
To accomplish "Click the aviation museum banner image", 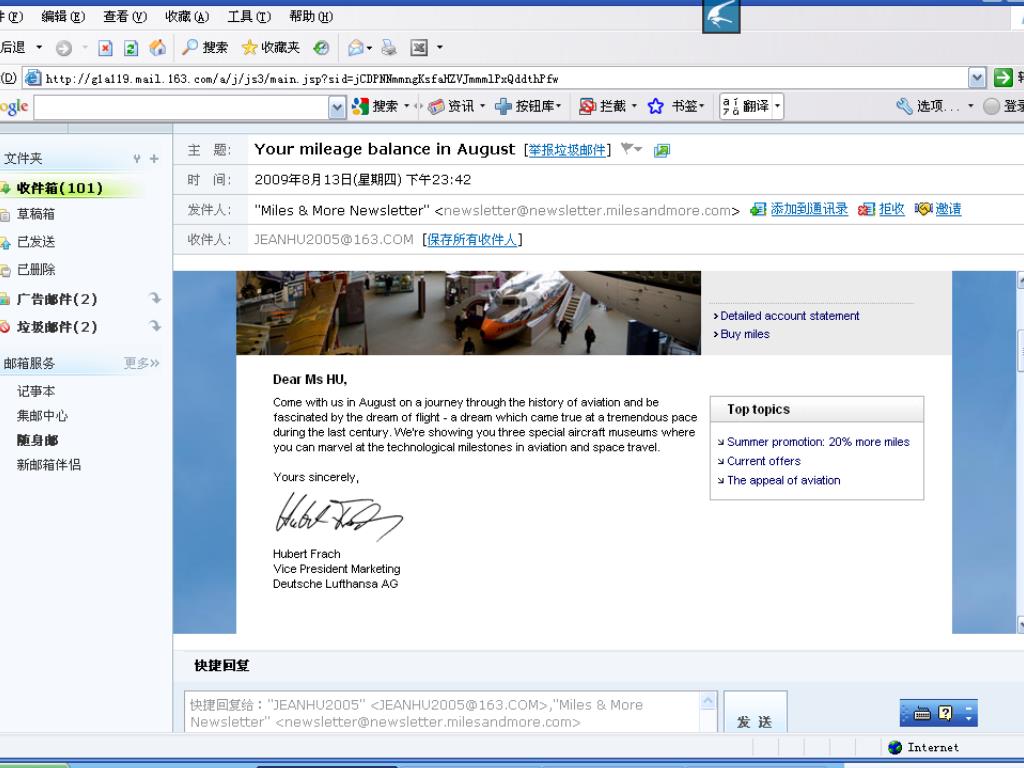I will [x=468, y=313].
